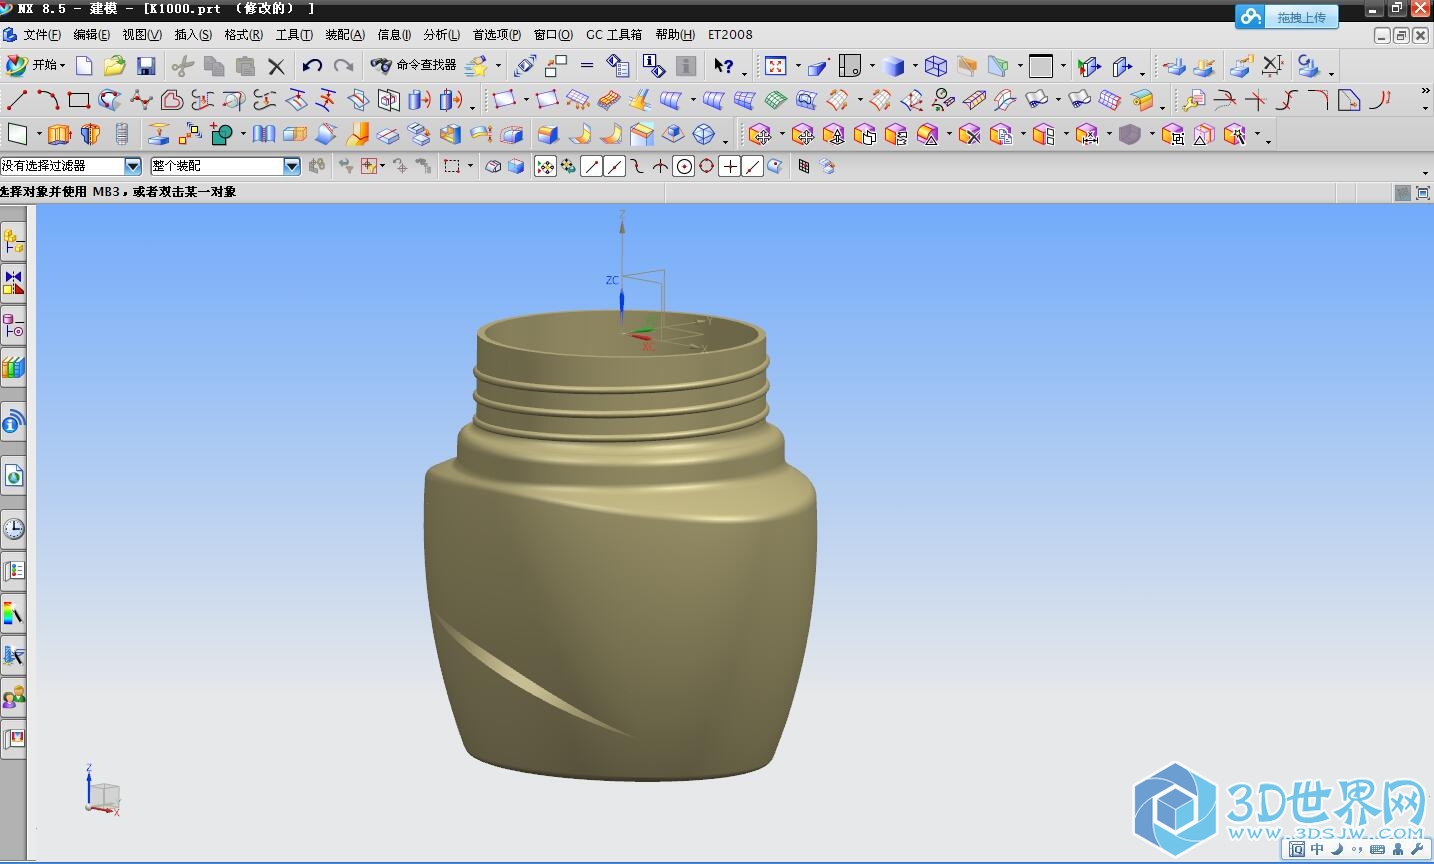Expand the 开始 start dropdown arrow

pyautogui.click(x=63, y=66)
